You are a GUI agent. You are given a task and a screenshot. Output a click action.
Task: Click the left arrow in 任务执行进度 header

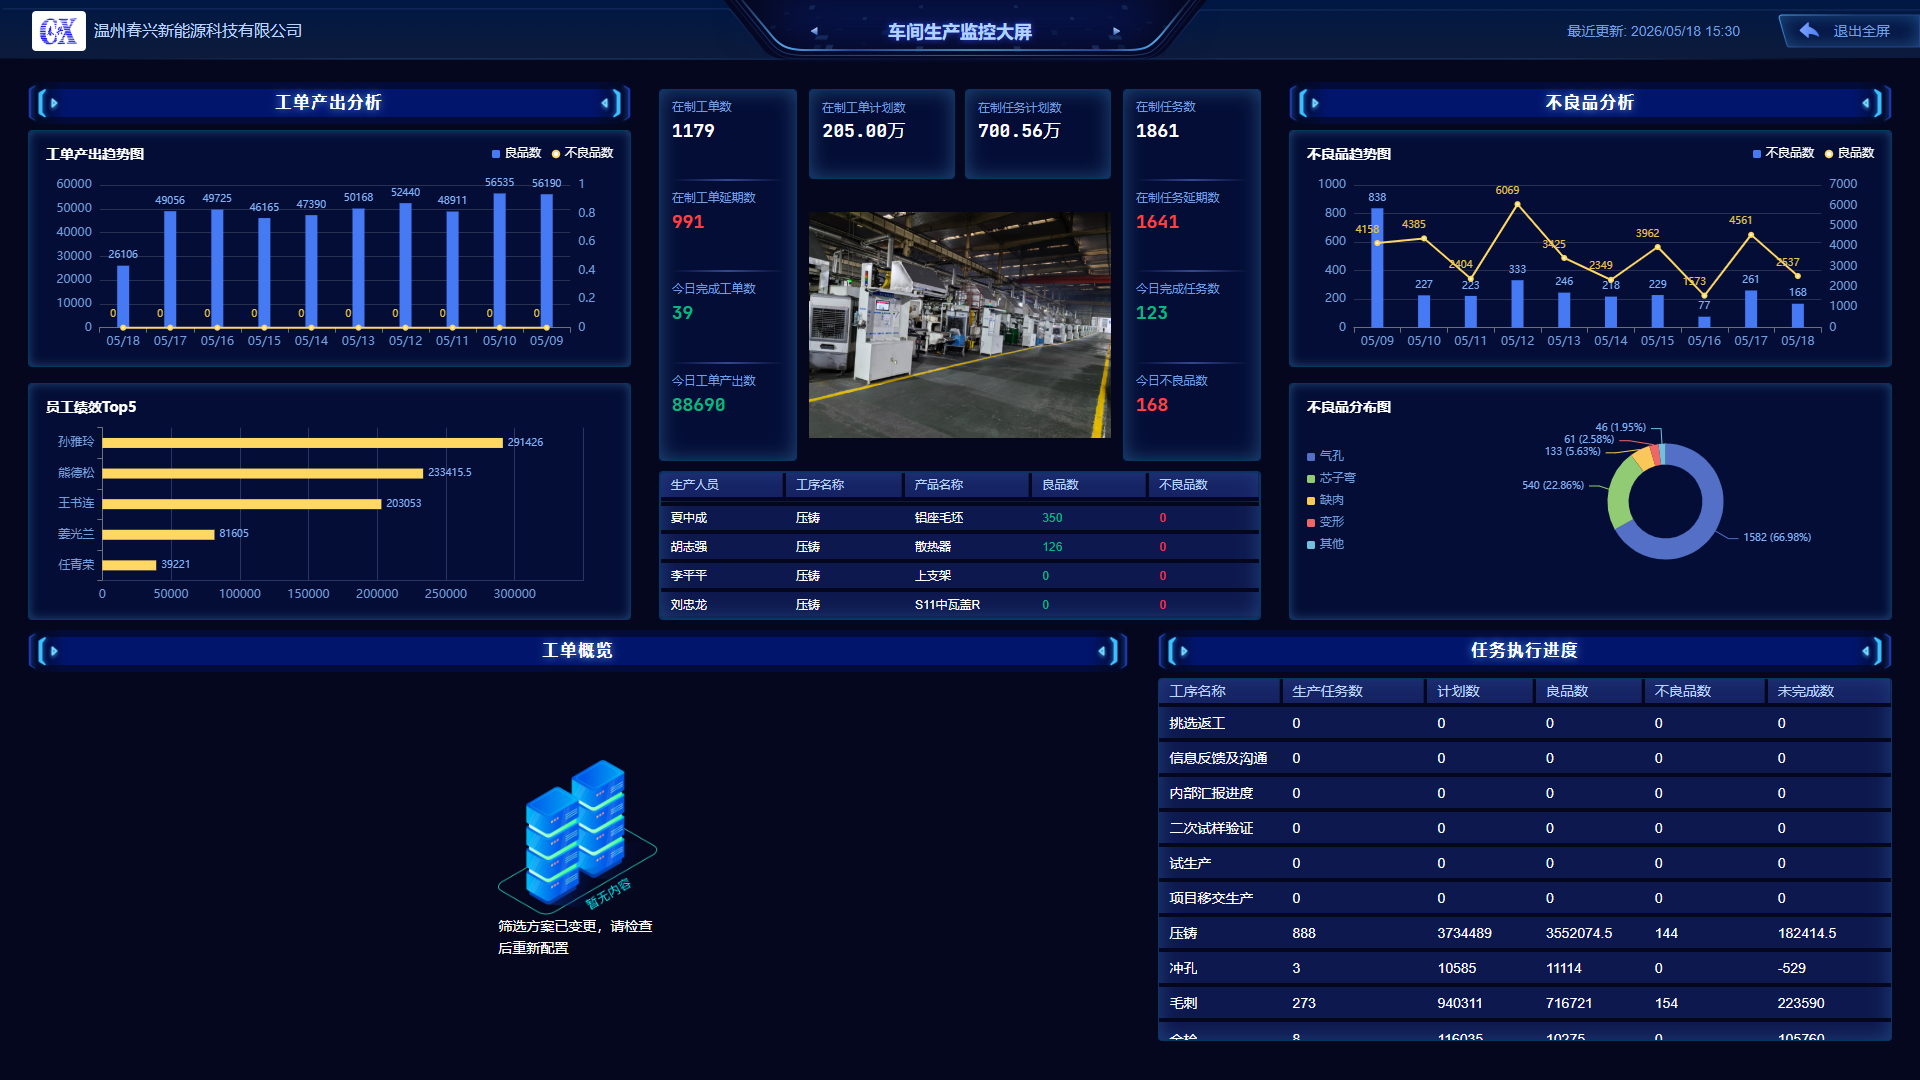[1184, 651]
